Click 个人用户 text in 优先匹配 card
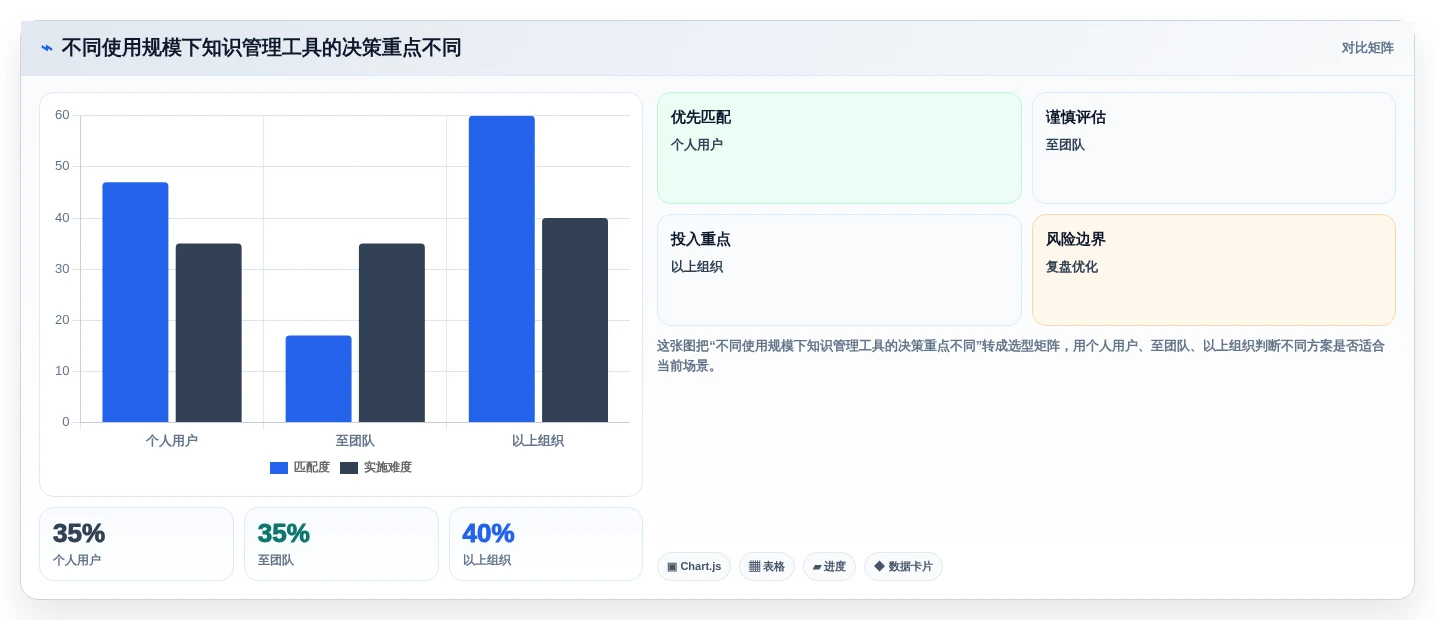Screen dimensions: 1435x620 pyautogui.click(x=697, y=145)
